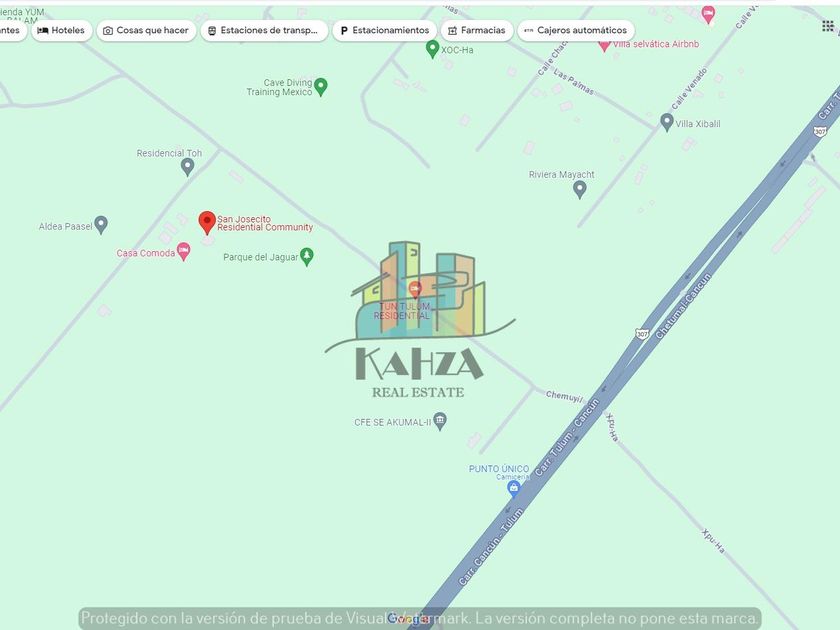Select the PUNTO ÚNICO shop pin

coord(514,489)
